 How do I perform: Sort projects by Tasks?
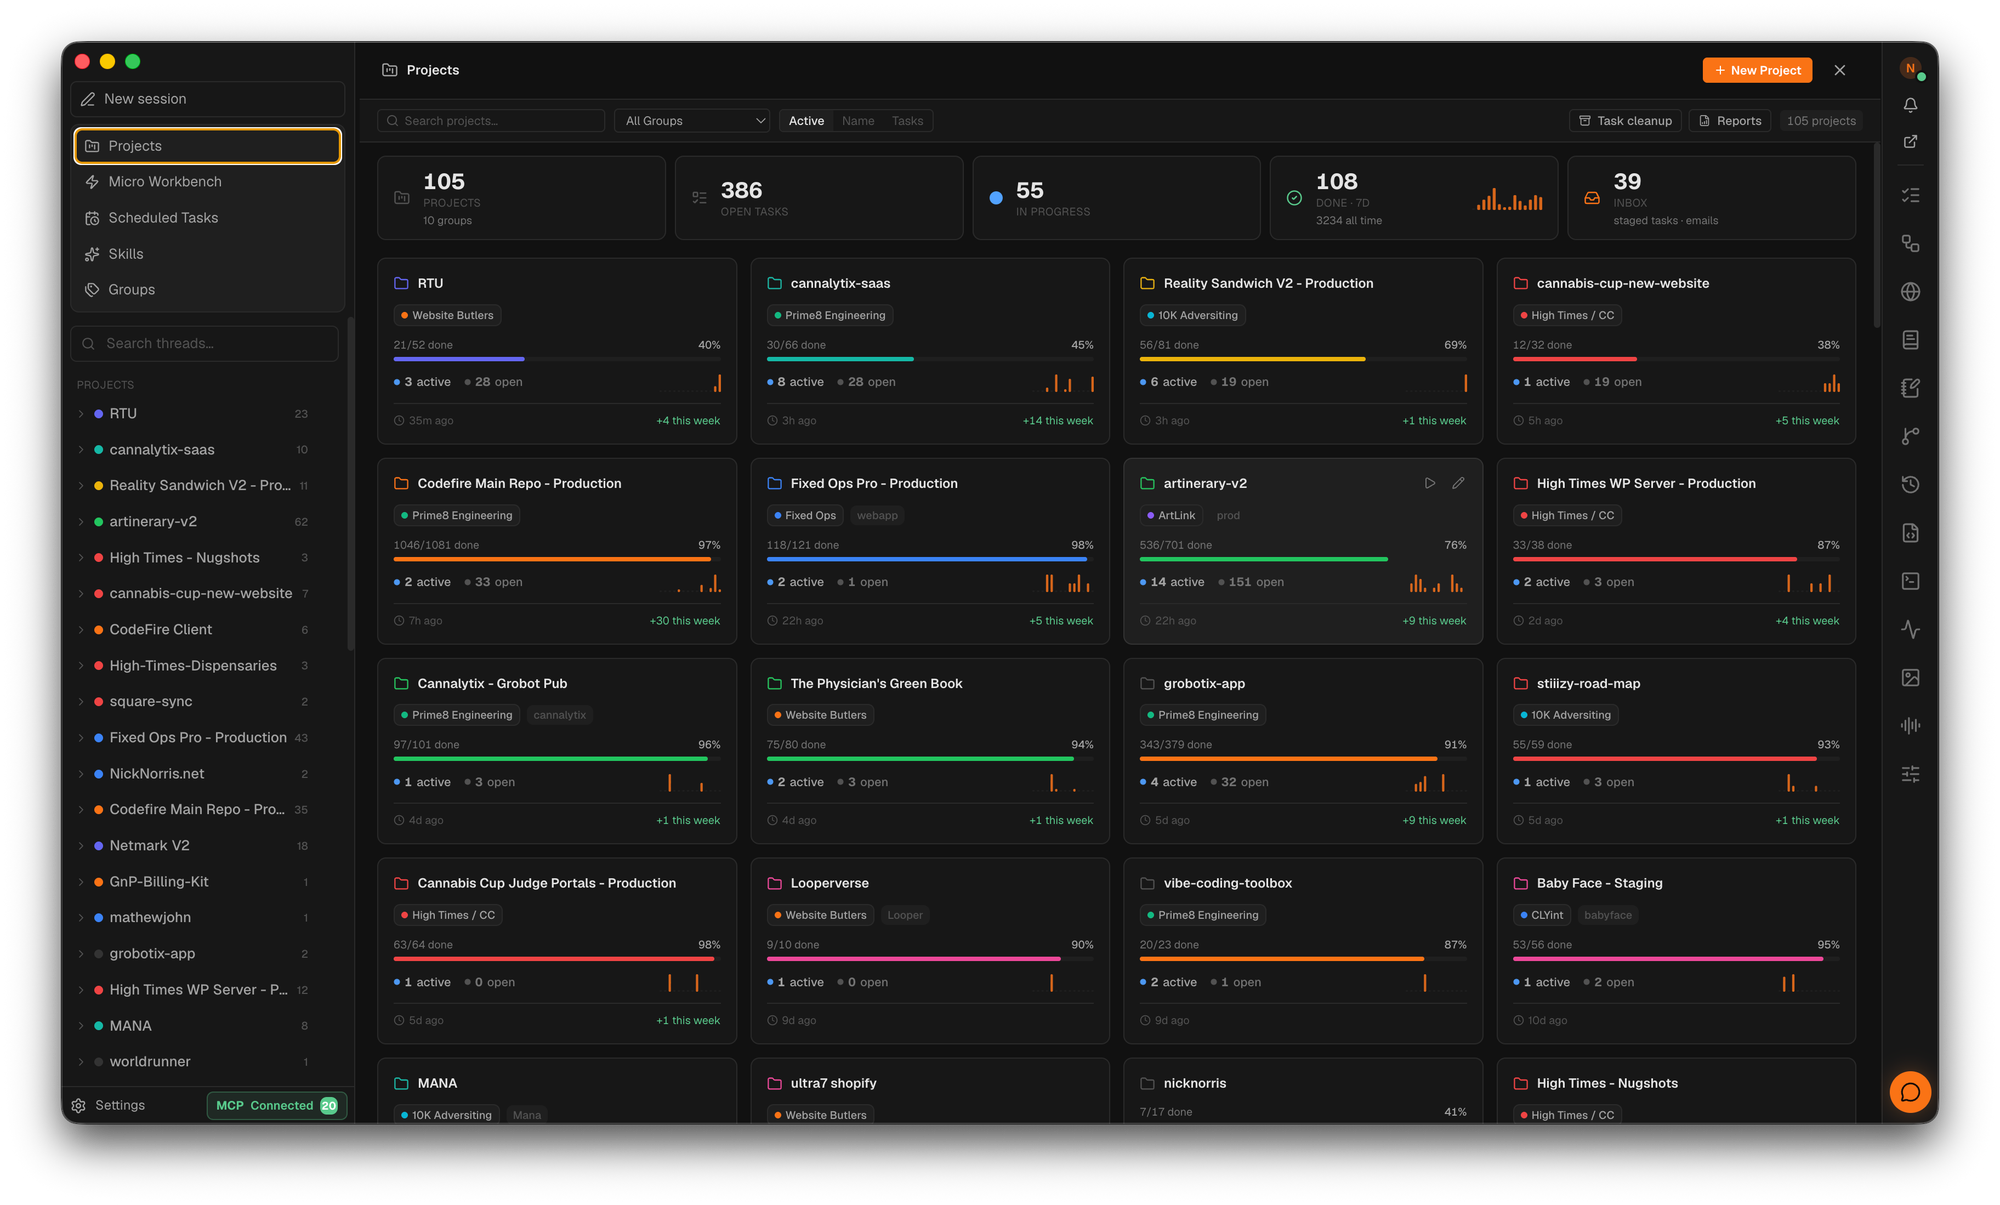coord(907,121)
